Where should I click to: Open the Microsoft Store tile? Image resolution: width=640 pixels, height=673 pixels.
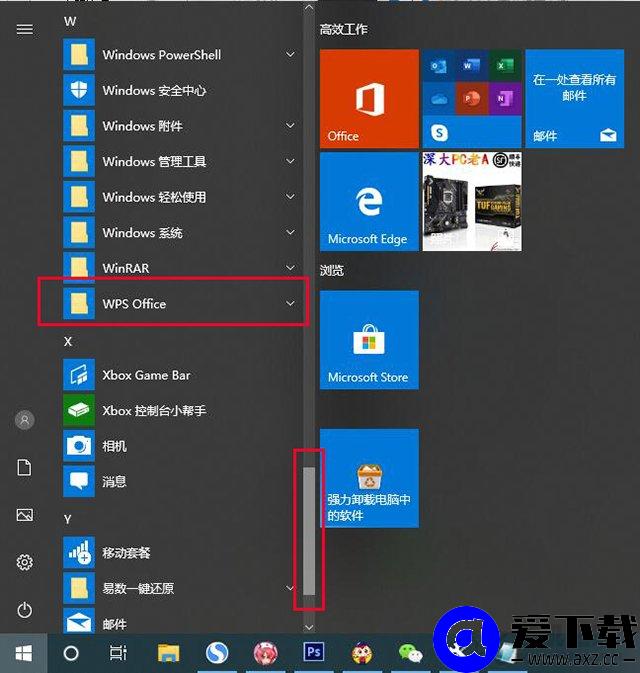(x=369, y=340)
